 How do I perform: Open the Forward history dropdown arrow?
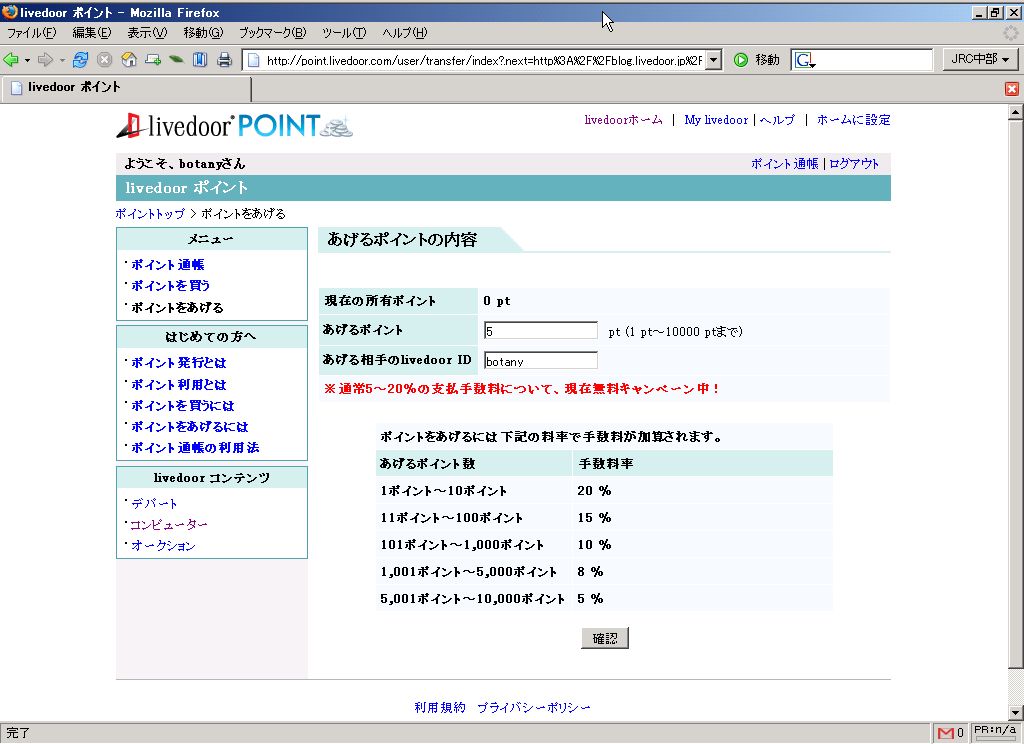click(x=62, y=60)
